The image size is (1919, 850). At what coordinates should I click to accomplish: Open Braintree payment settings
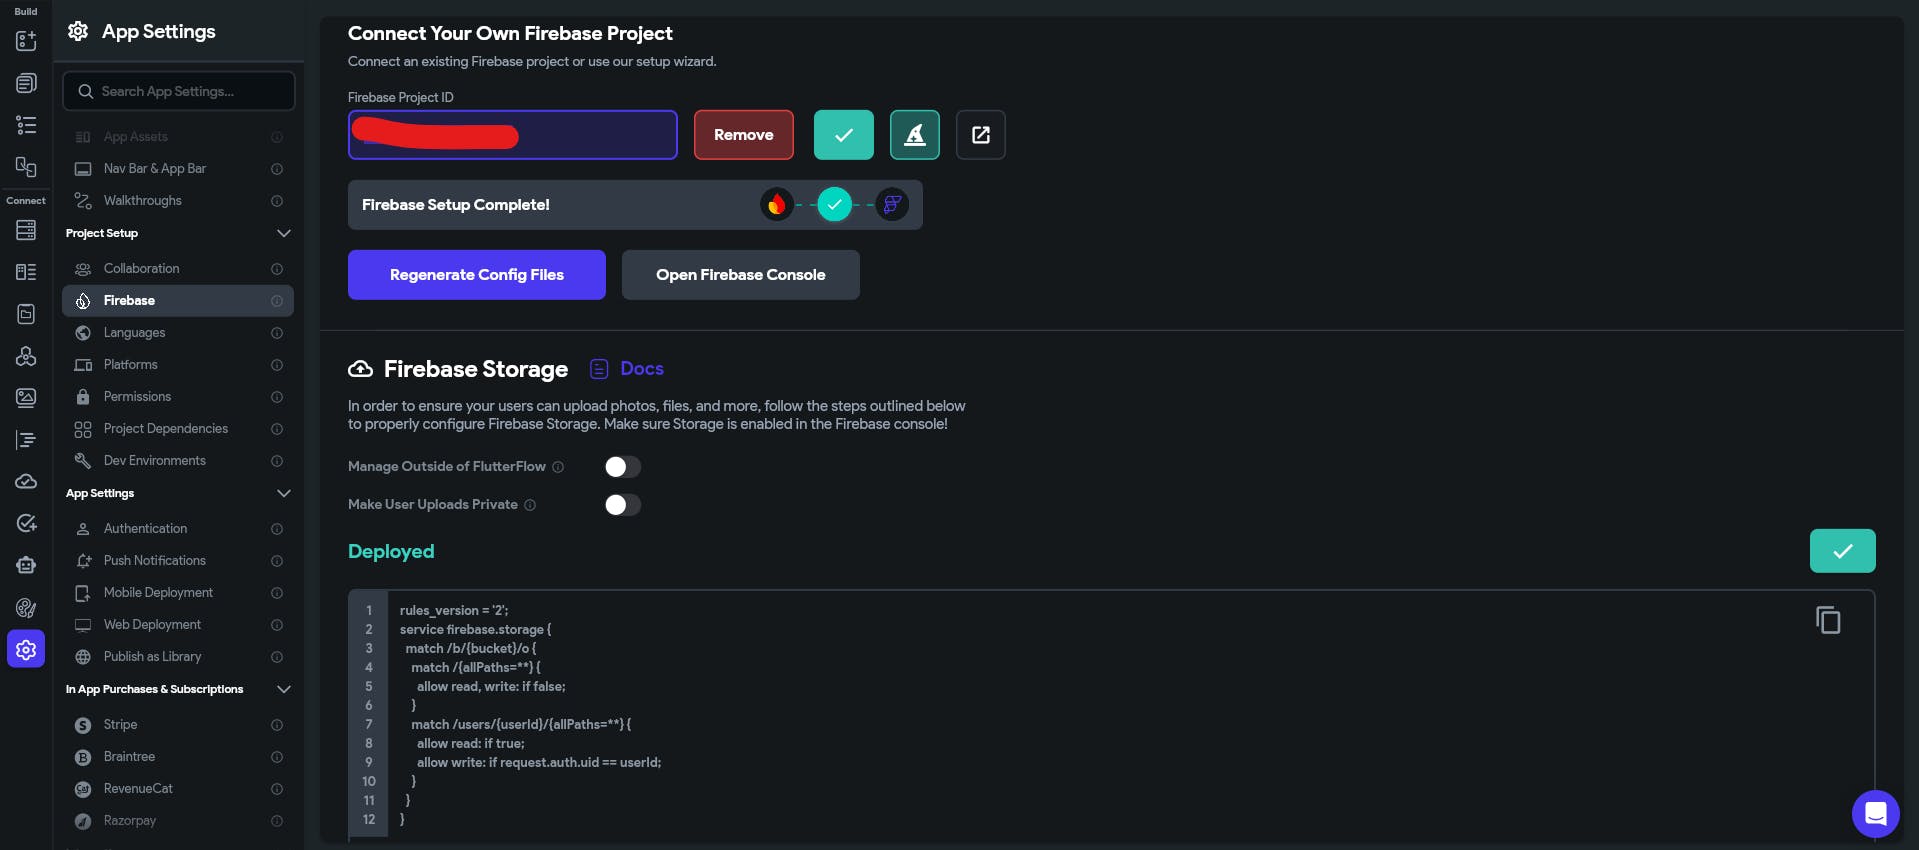(x=178, y=757)
